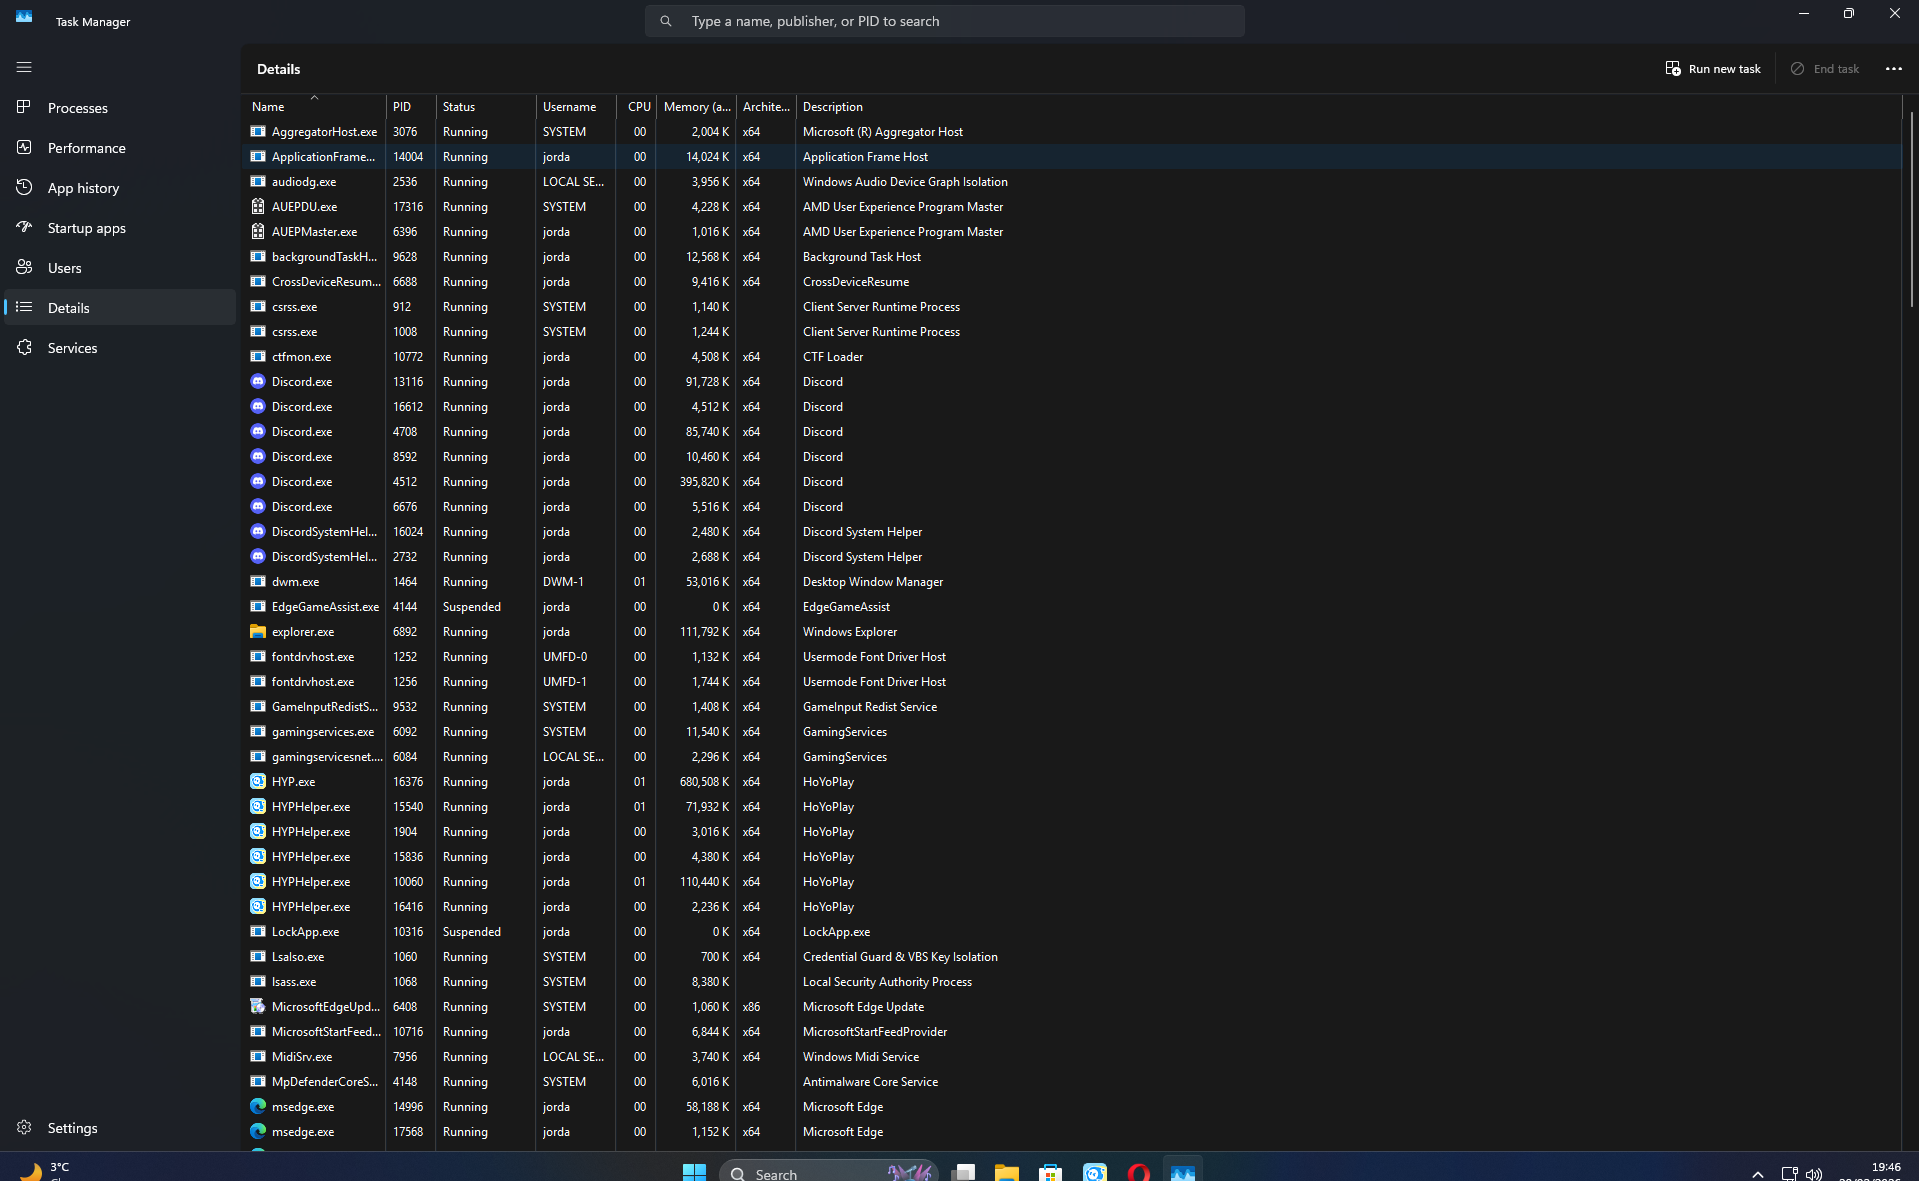Select the MpDefenderCoreService row name
Viewport: 1919px width, 1181px height.
tap(325, 1082)
